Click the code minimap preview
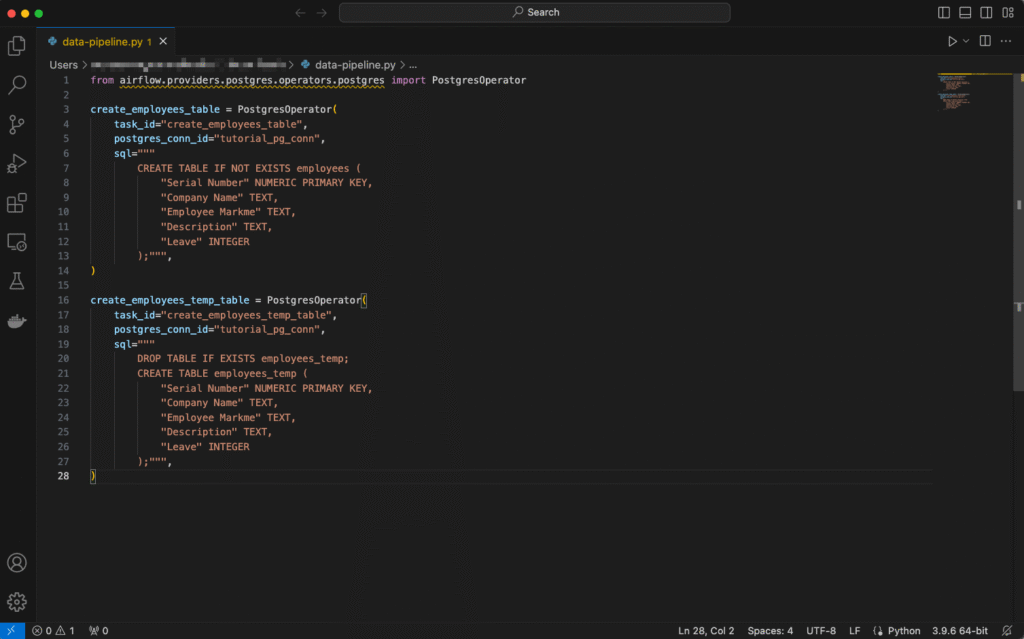Screen dimensions: 1024x639 [957, 91]
